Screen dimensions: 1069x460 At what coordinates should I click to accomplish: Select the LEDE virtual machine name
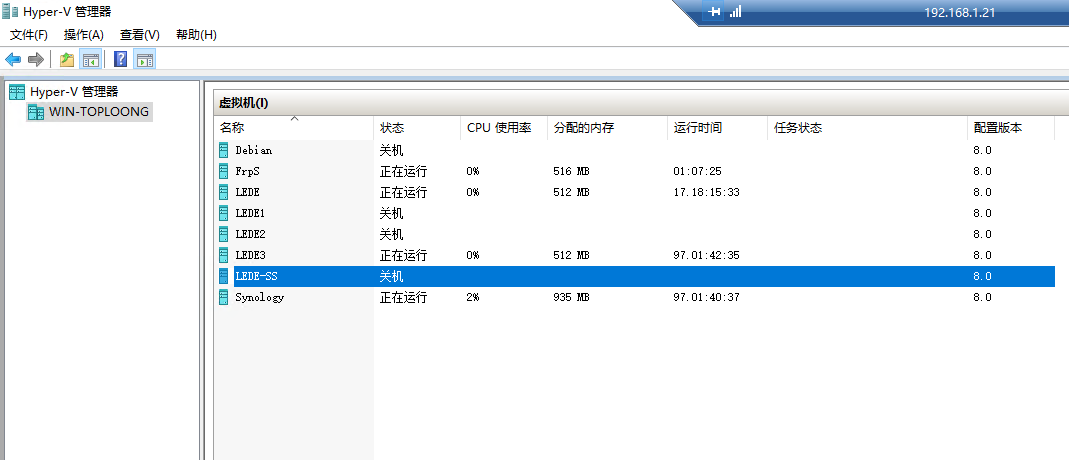point(247,192)
